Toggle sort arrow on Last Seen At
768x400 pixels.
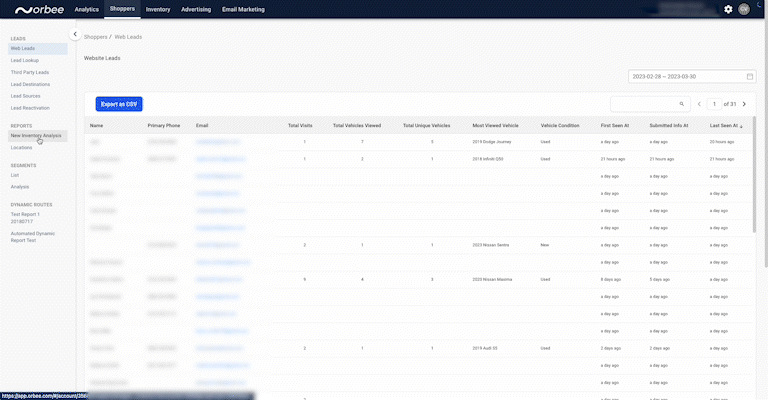(x=741, y=126)
